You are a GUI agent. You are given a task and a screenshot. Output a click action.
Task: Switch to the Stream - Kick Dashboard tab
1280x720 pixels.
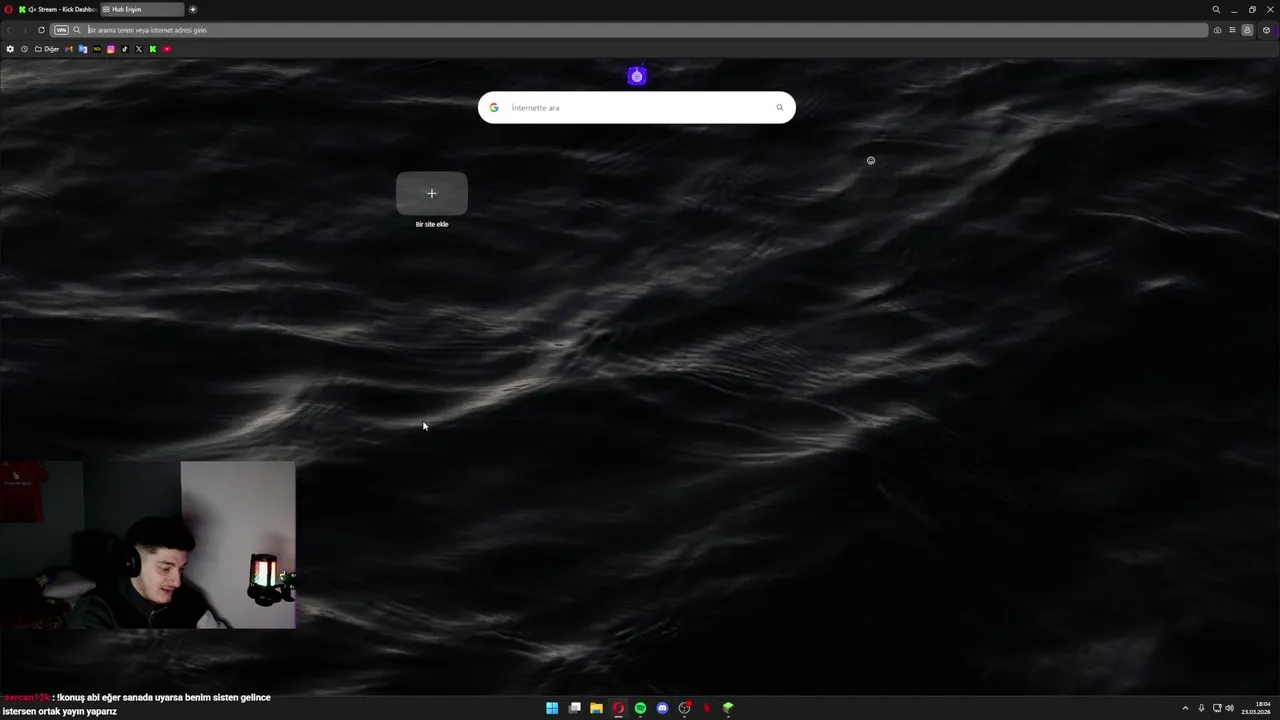pyautogui.click(x=57, y=9)
